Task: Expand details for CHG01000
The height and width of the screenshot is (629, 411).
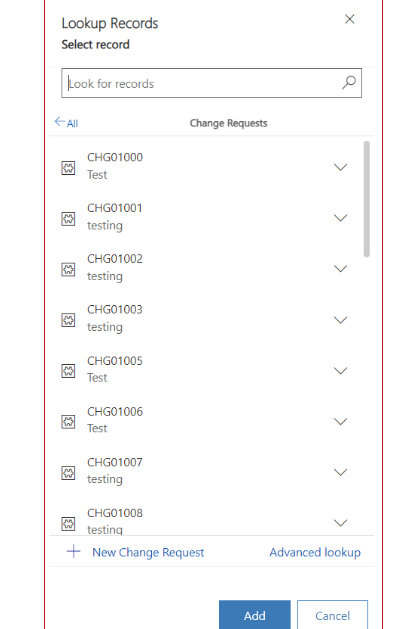Action: (340, 167)
